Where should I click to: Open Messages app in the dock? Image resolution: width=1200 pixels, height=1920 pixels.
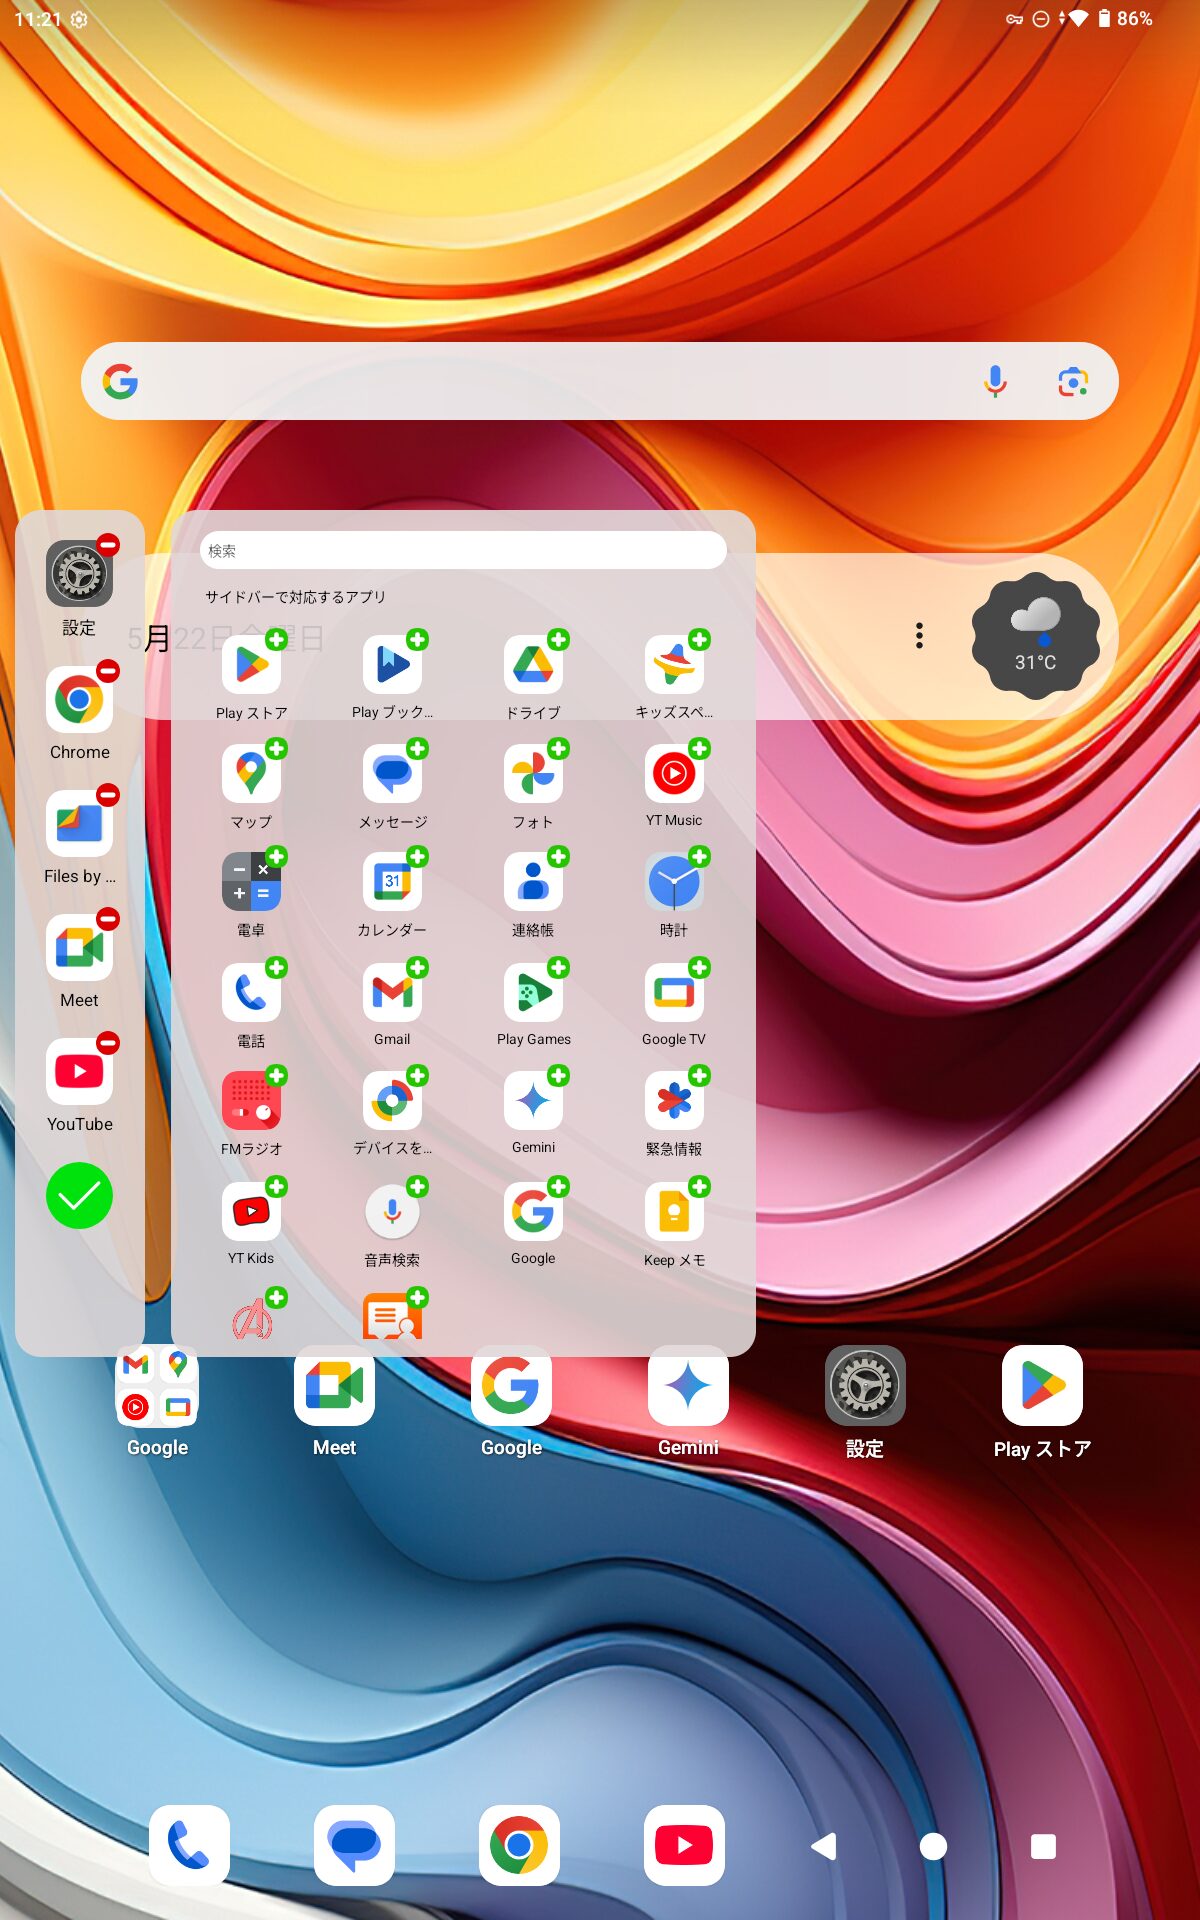point(354,1845)
